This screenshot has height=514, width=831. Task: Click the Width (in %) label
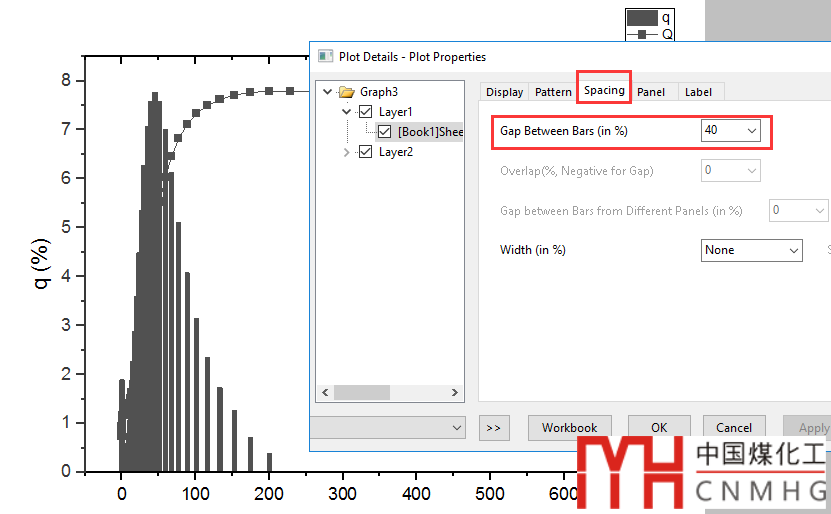pos(533,250)
